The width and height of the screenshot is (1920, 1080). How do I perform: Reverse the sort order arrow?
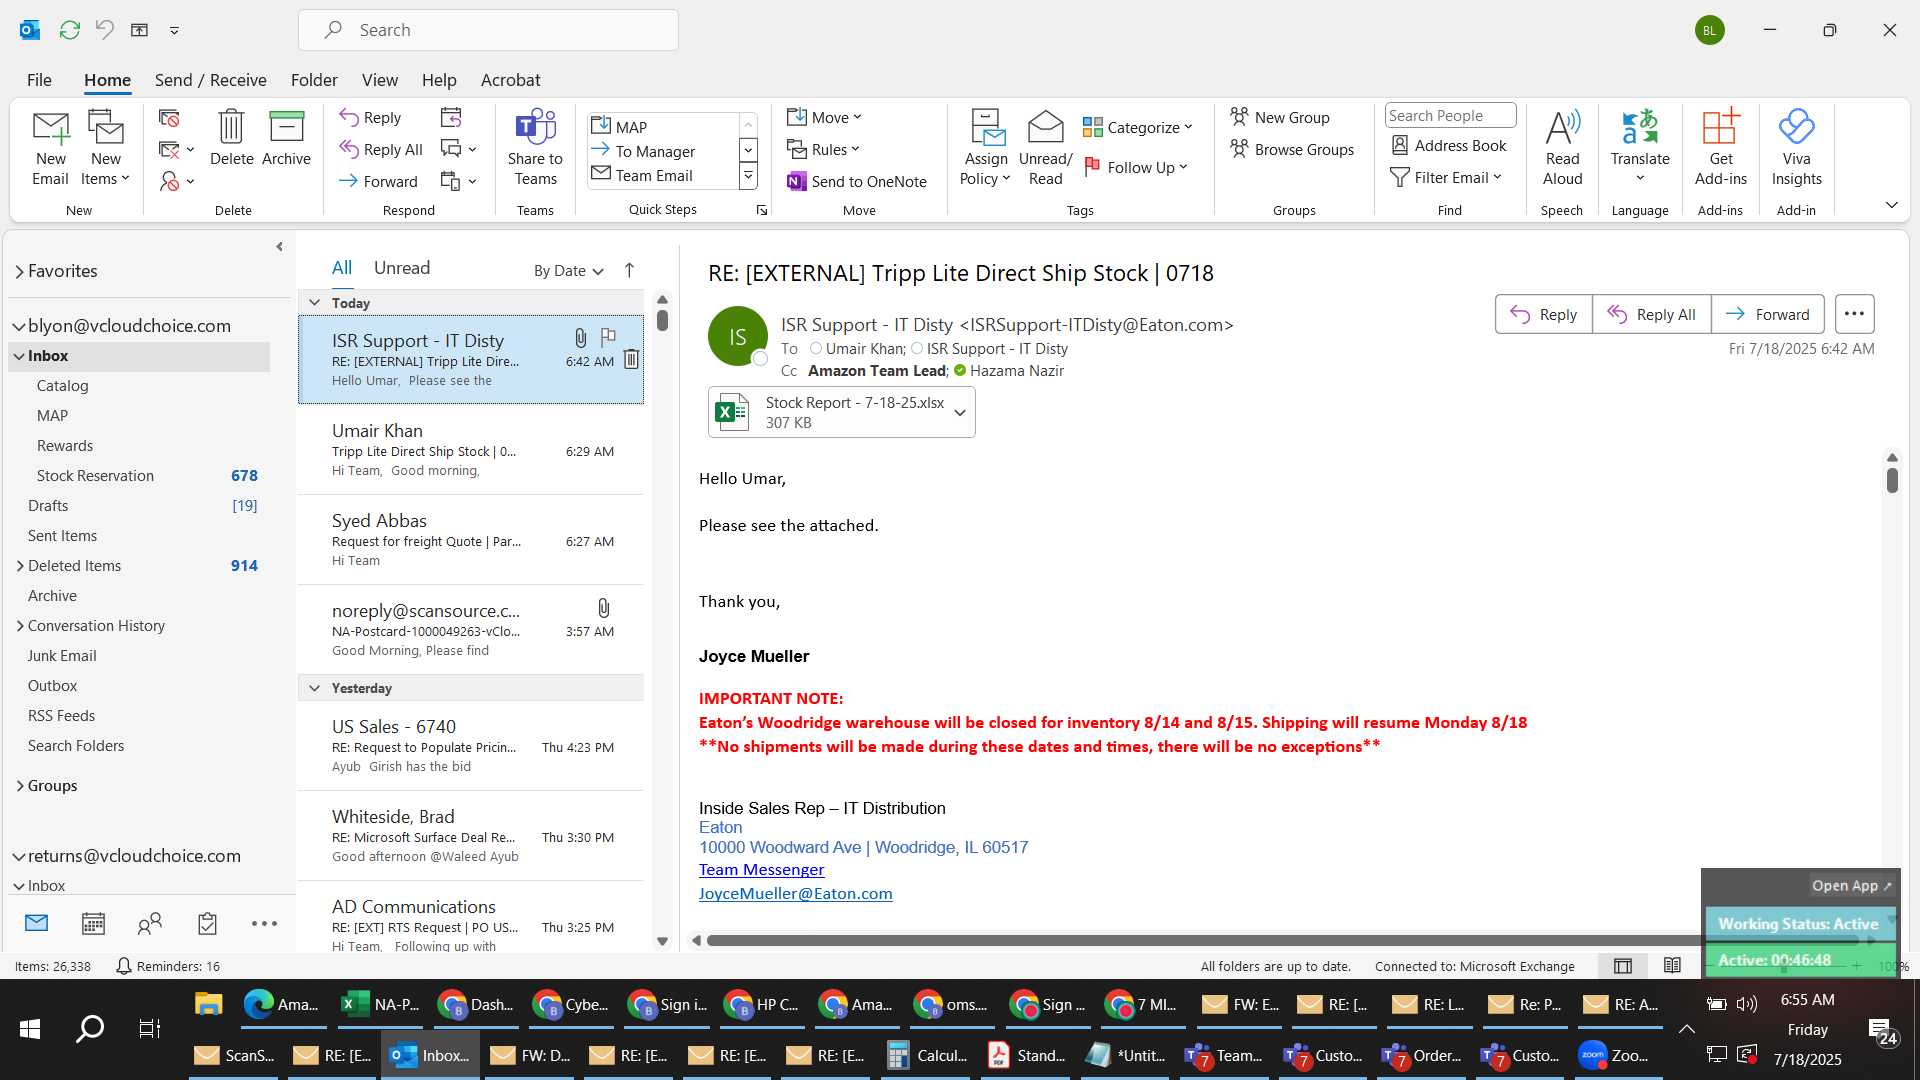[629, 270]
